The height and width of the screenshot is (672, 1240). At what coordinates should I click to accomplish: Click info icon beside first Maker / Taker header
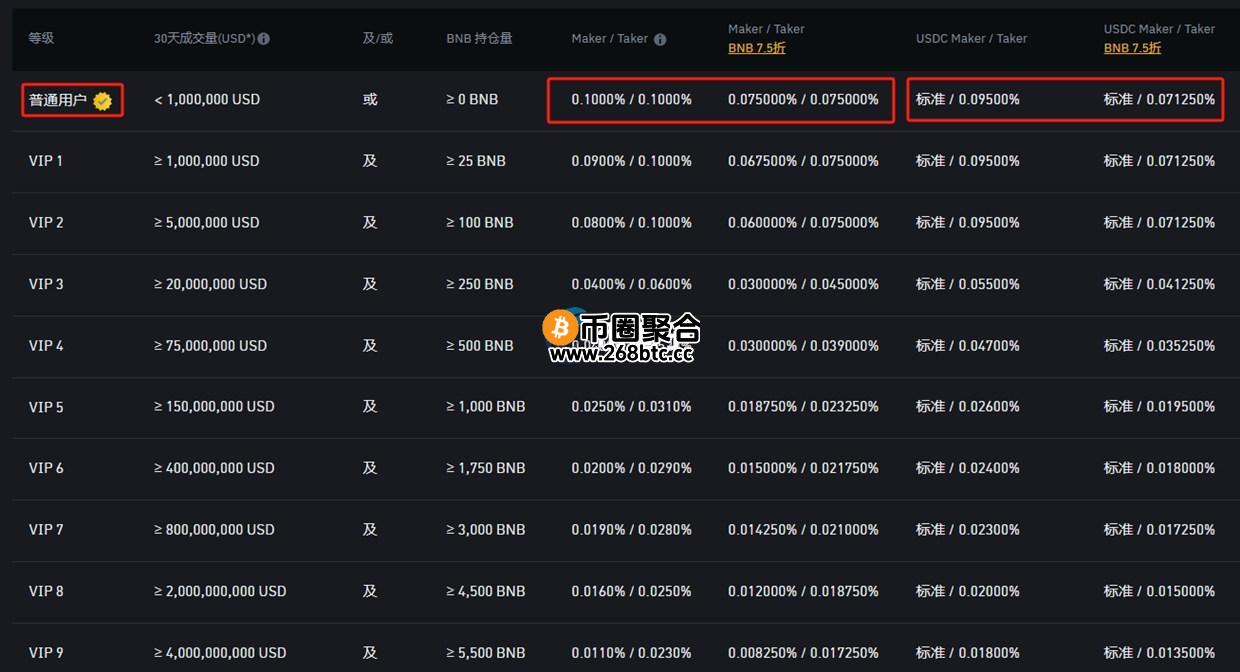tap(660, 39)
